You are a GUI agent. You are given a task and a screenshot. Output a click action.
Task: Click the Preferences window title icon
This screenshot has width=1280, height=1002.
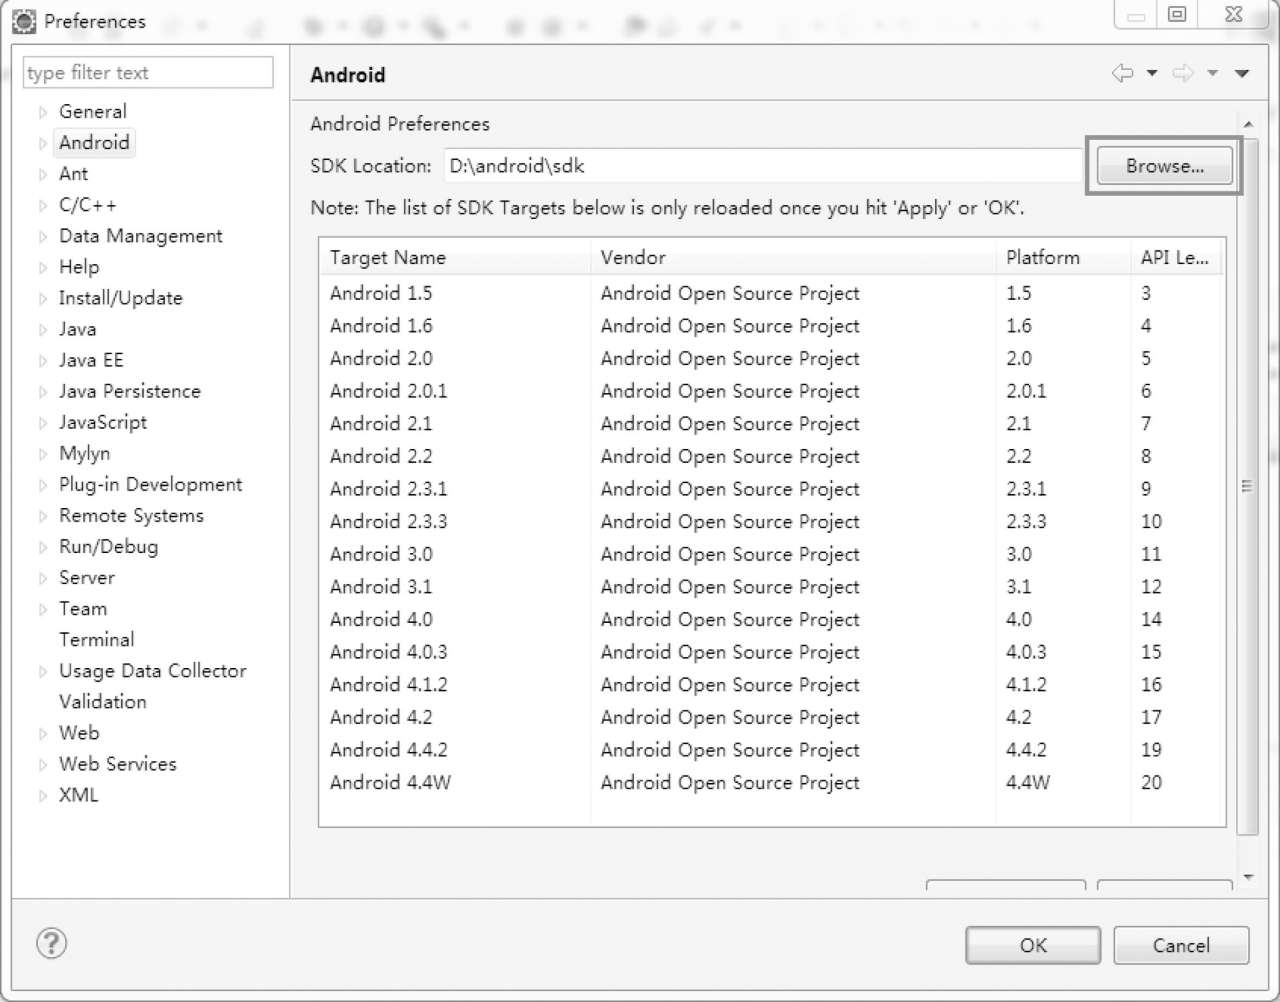pos(25,21)
